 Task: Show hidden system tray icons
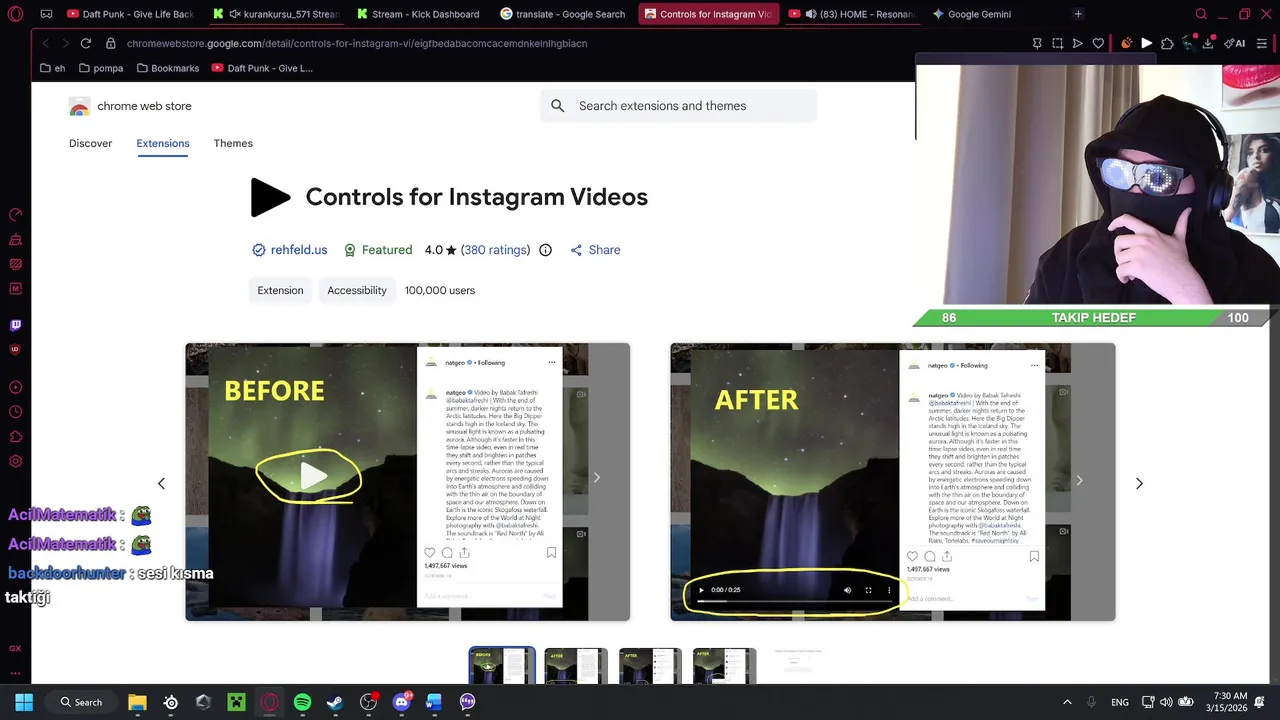(1067, 702)
